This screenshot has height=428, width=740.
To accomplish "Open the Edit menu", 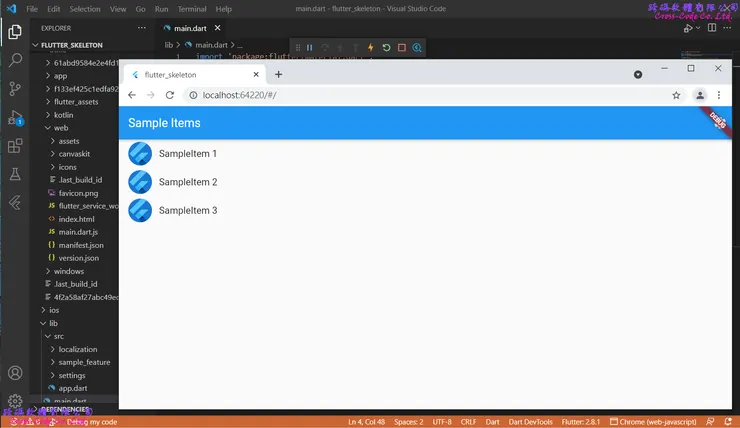I will (x=53, y=9).
